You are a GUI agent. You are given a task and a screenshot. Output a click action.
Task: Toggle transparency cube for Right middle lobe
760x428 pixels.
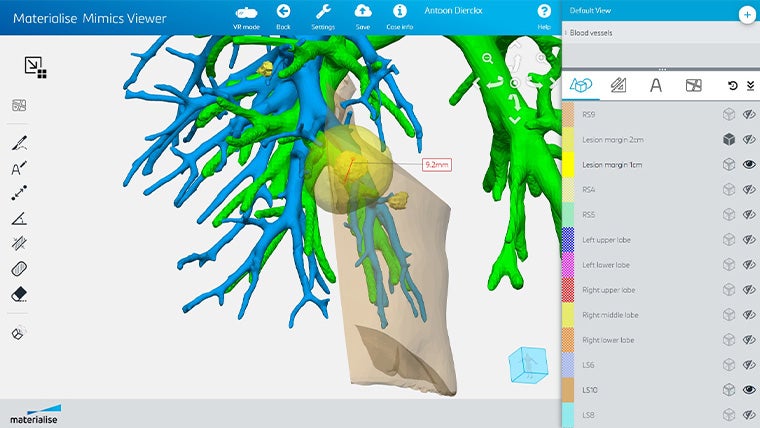729,315
